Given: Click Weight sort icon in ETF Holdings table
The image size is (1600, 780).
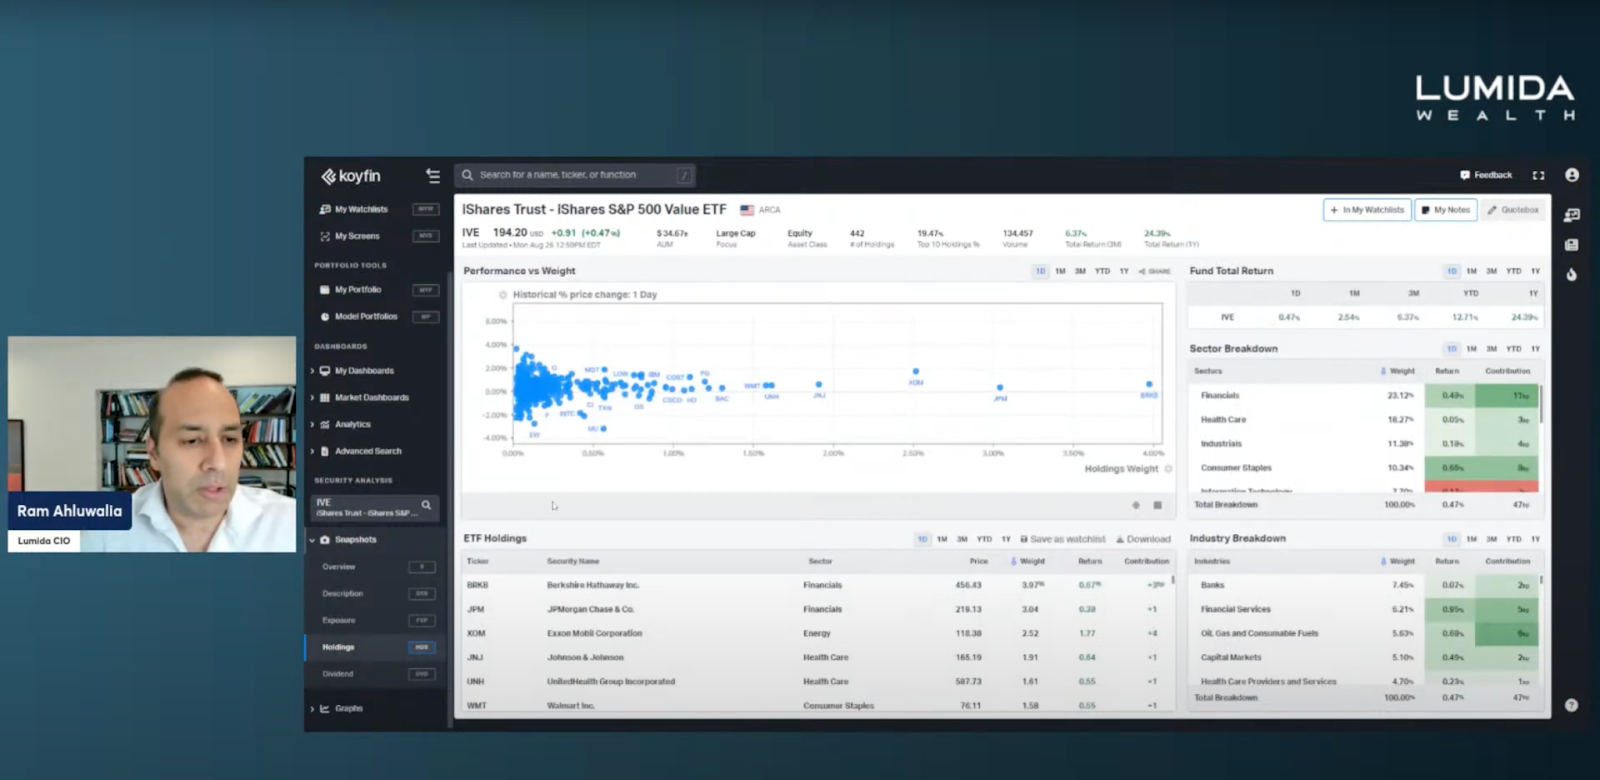Looking at the screenshot, I should pyautogui.click(x=1014, y=562).
